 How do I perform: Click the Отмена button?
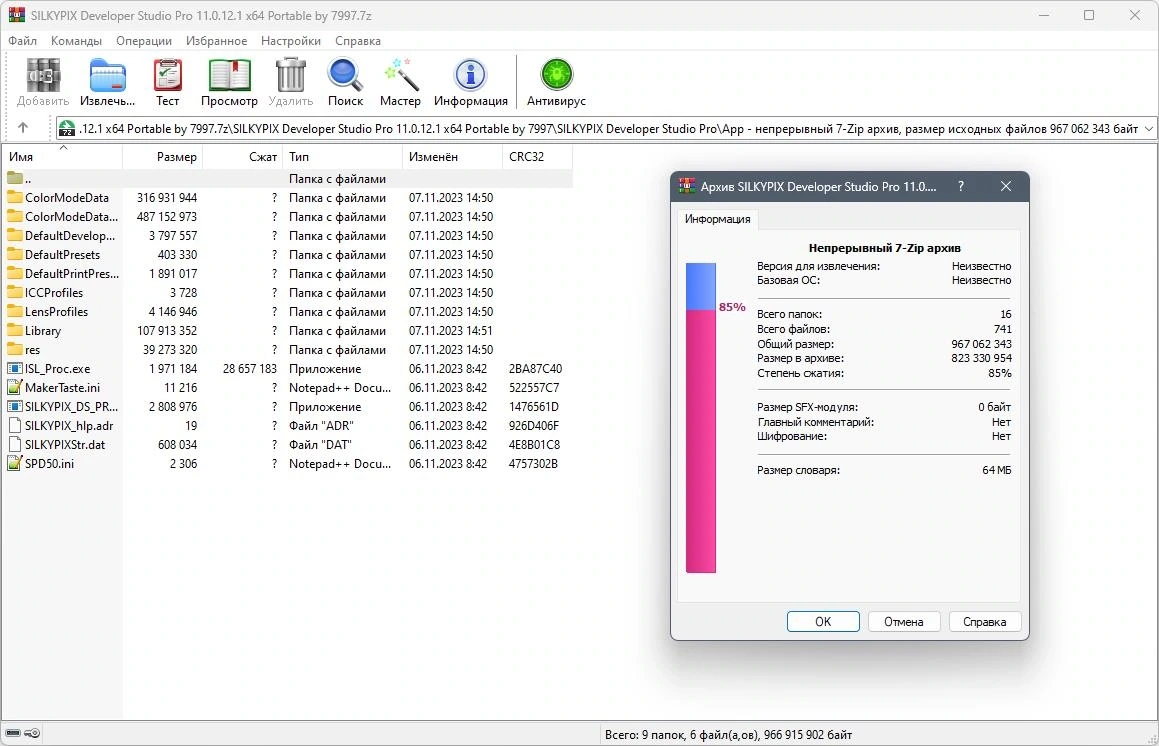tap(904, 622)
